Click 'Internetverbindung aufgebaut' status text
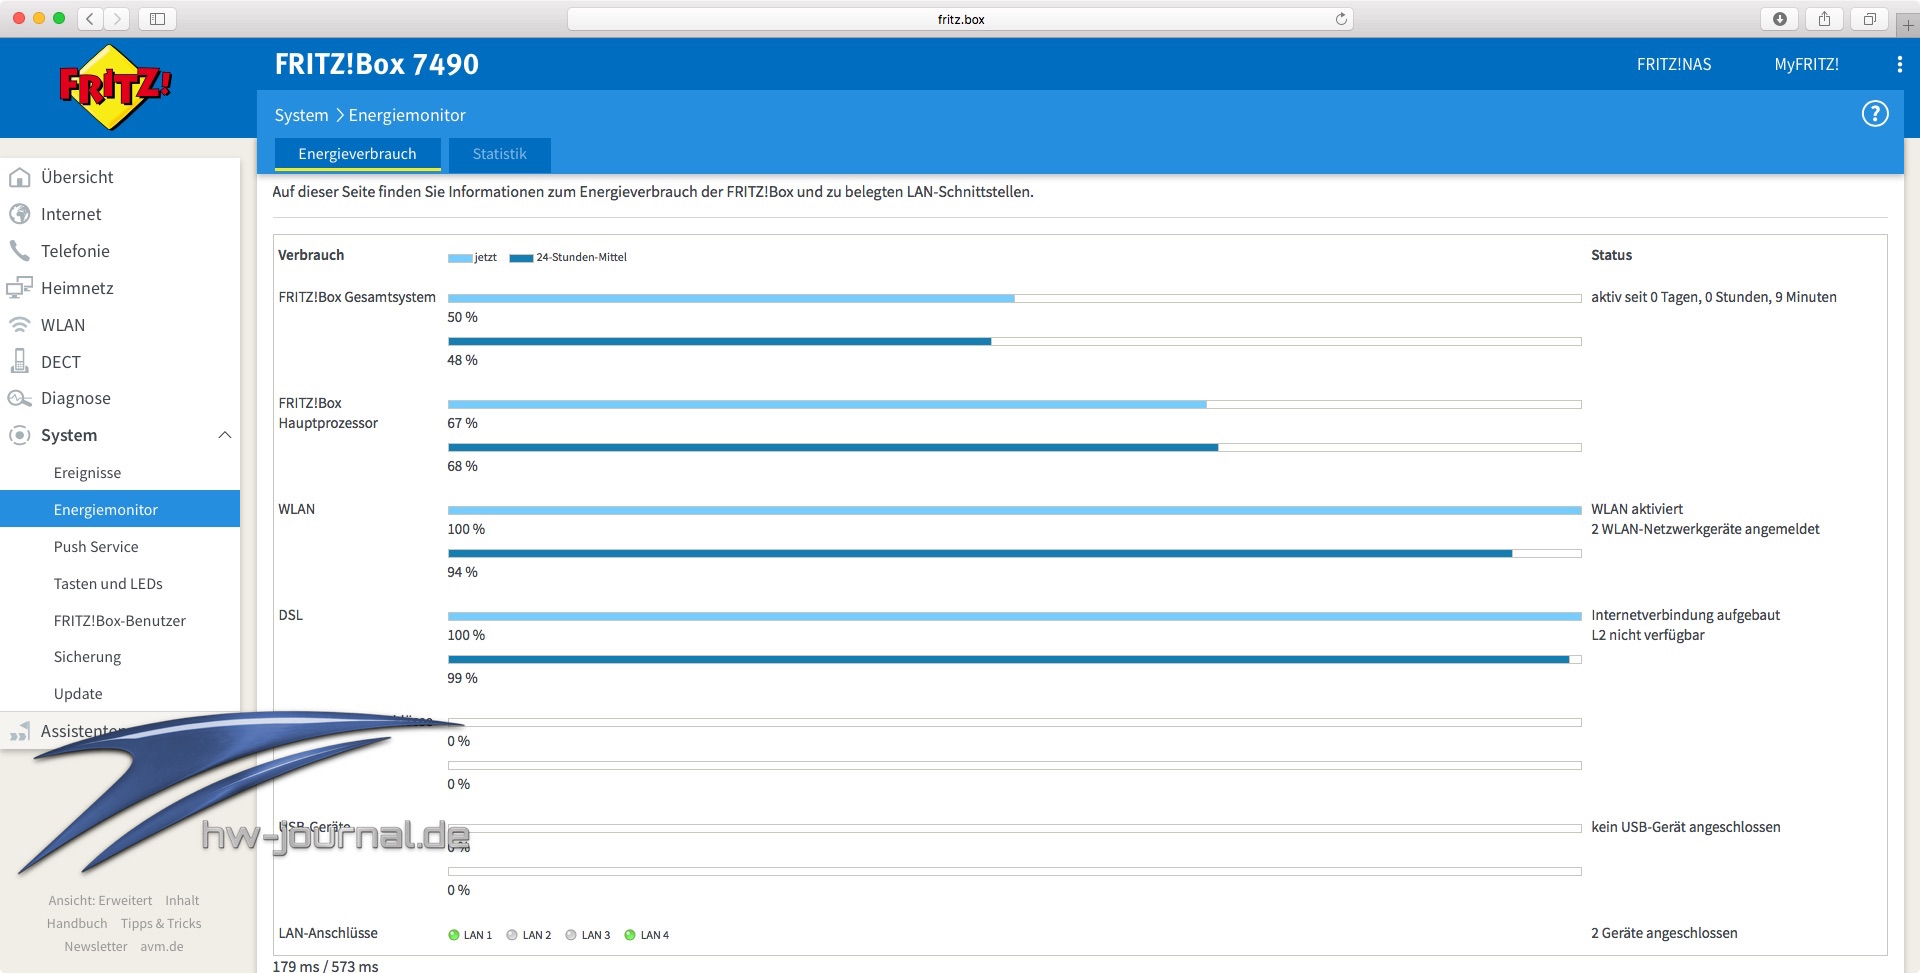The height and width of the screenshot is (973, 1920). pos(1685,615)
